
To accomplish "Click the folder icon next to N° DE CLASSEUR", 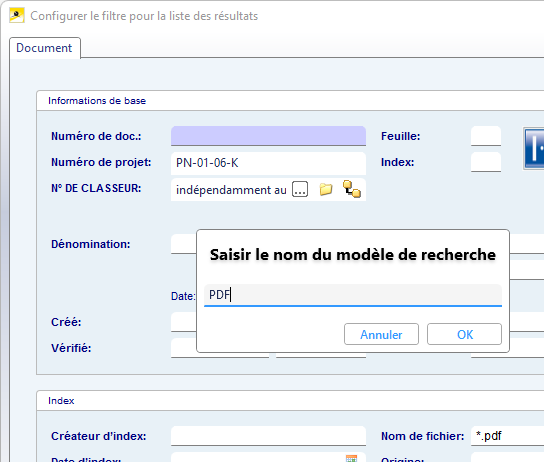I will (x=325, y=189).
